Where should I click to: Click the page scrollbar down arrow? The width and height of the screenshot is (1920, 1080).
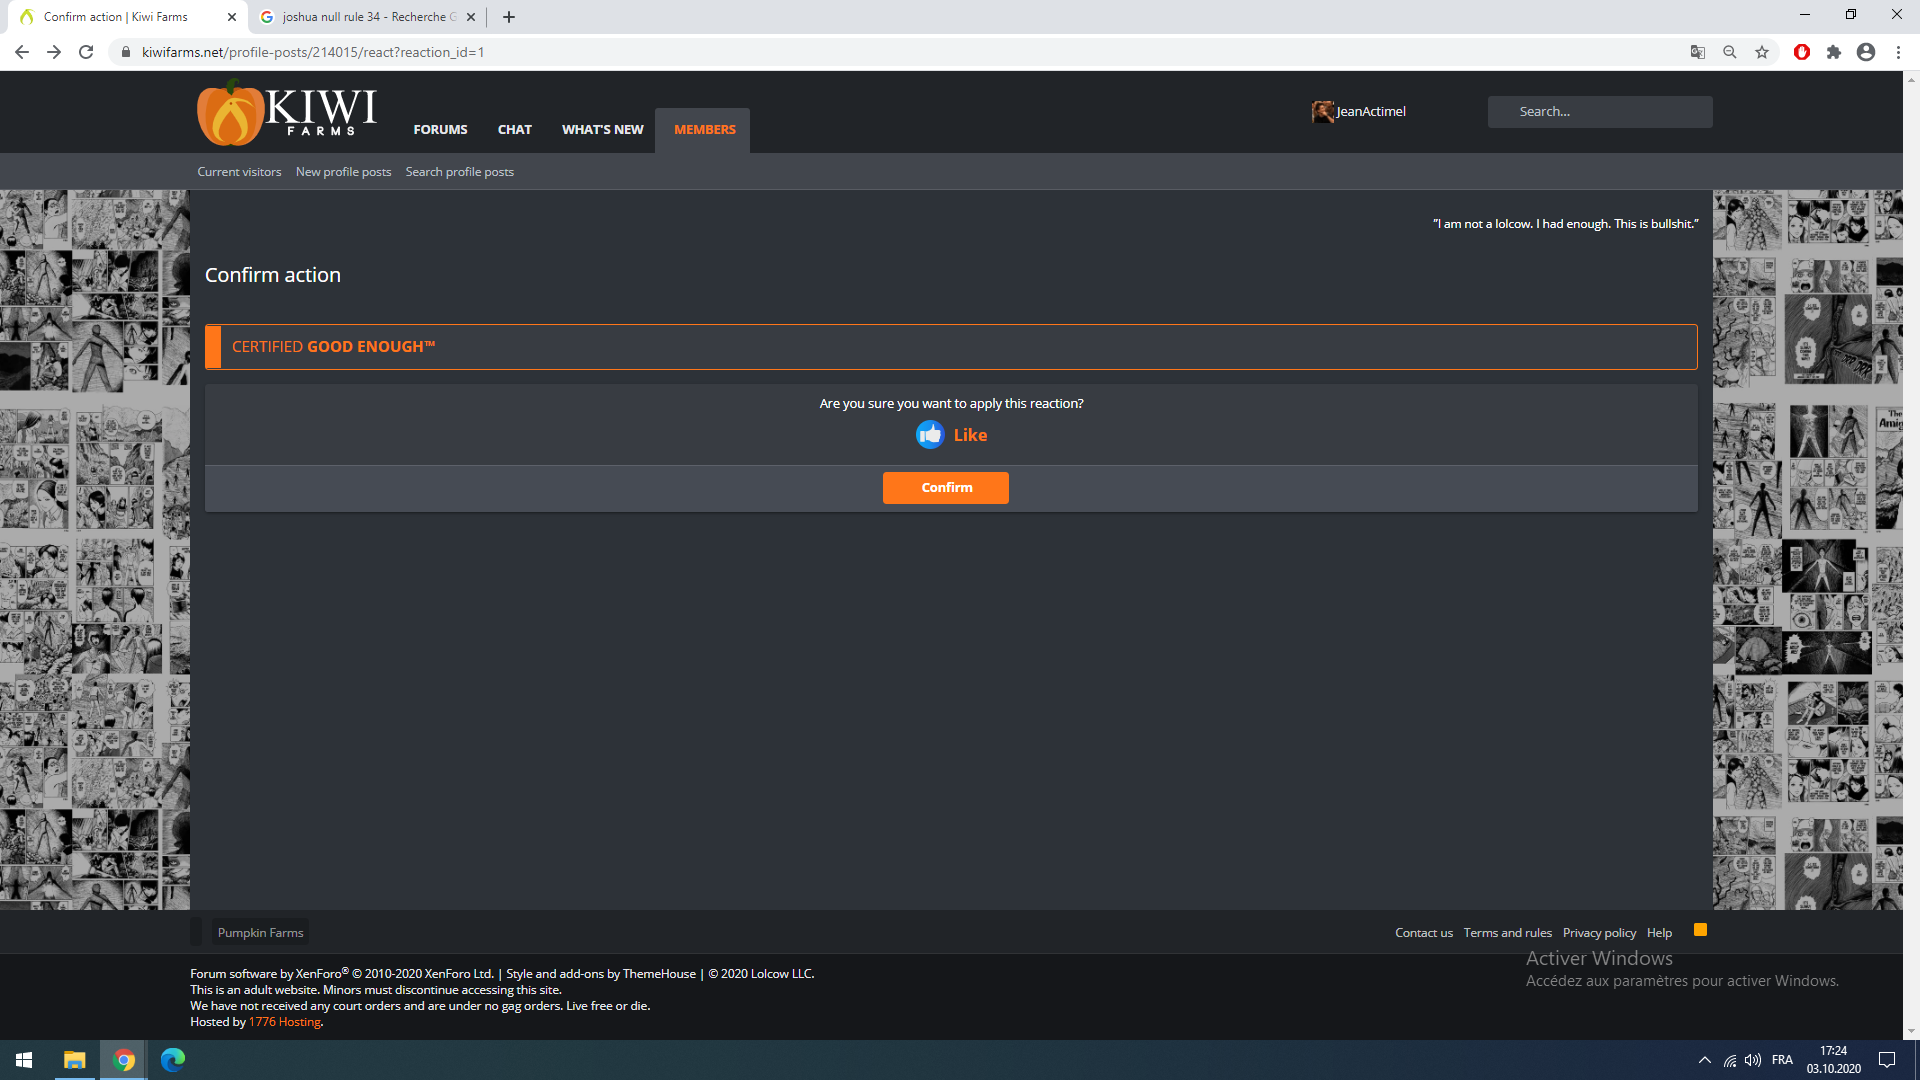coord(1911,1031)
